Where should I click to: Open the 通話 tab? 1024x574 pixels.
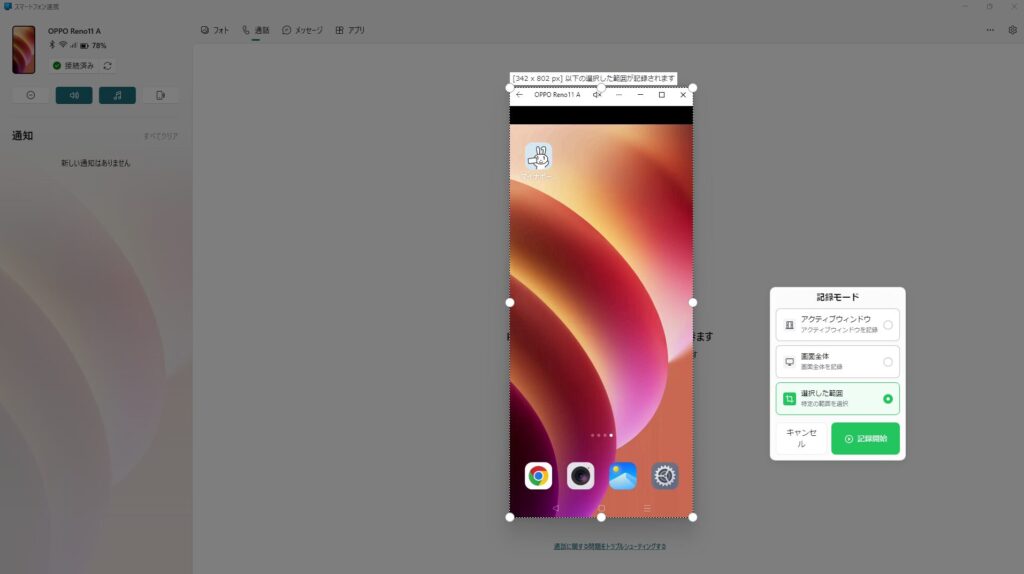[255, 30]
